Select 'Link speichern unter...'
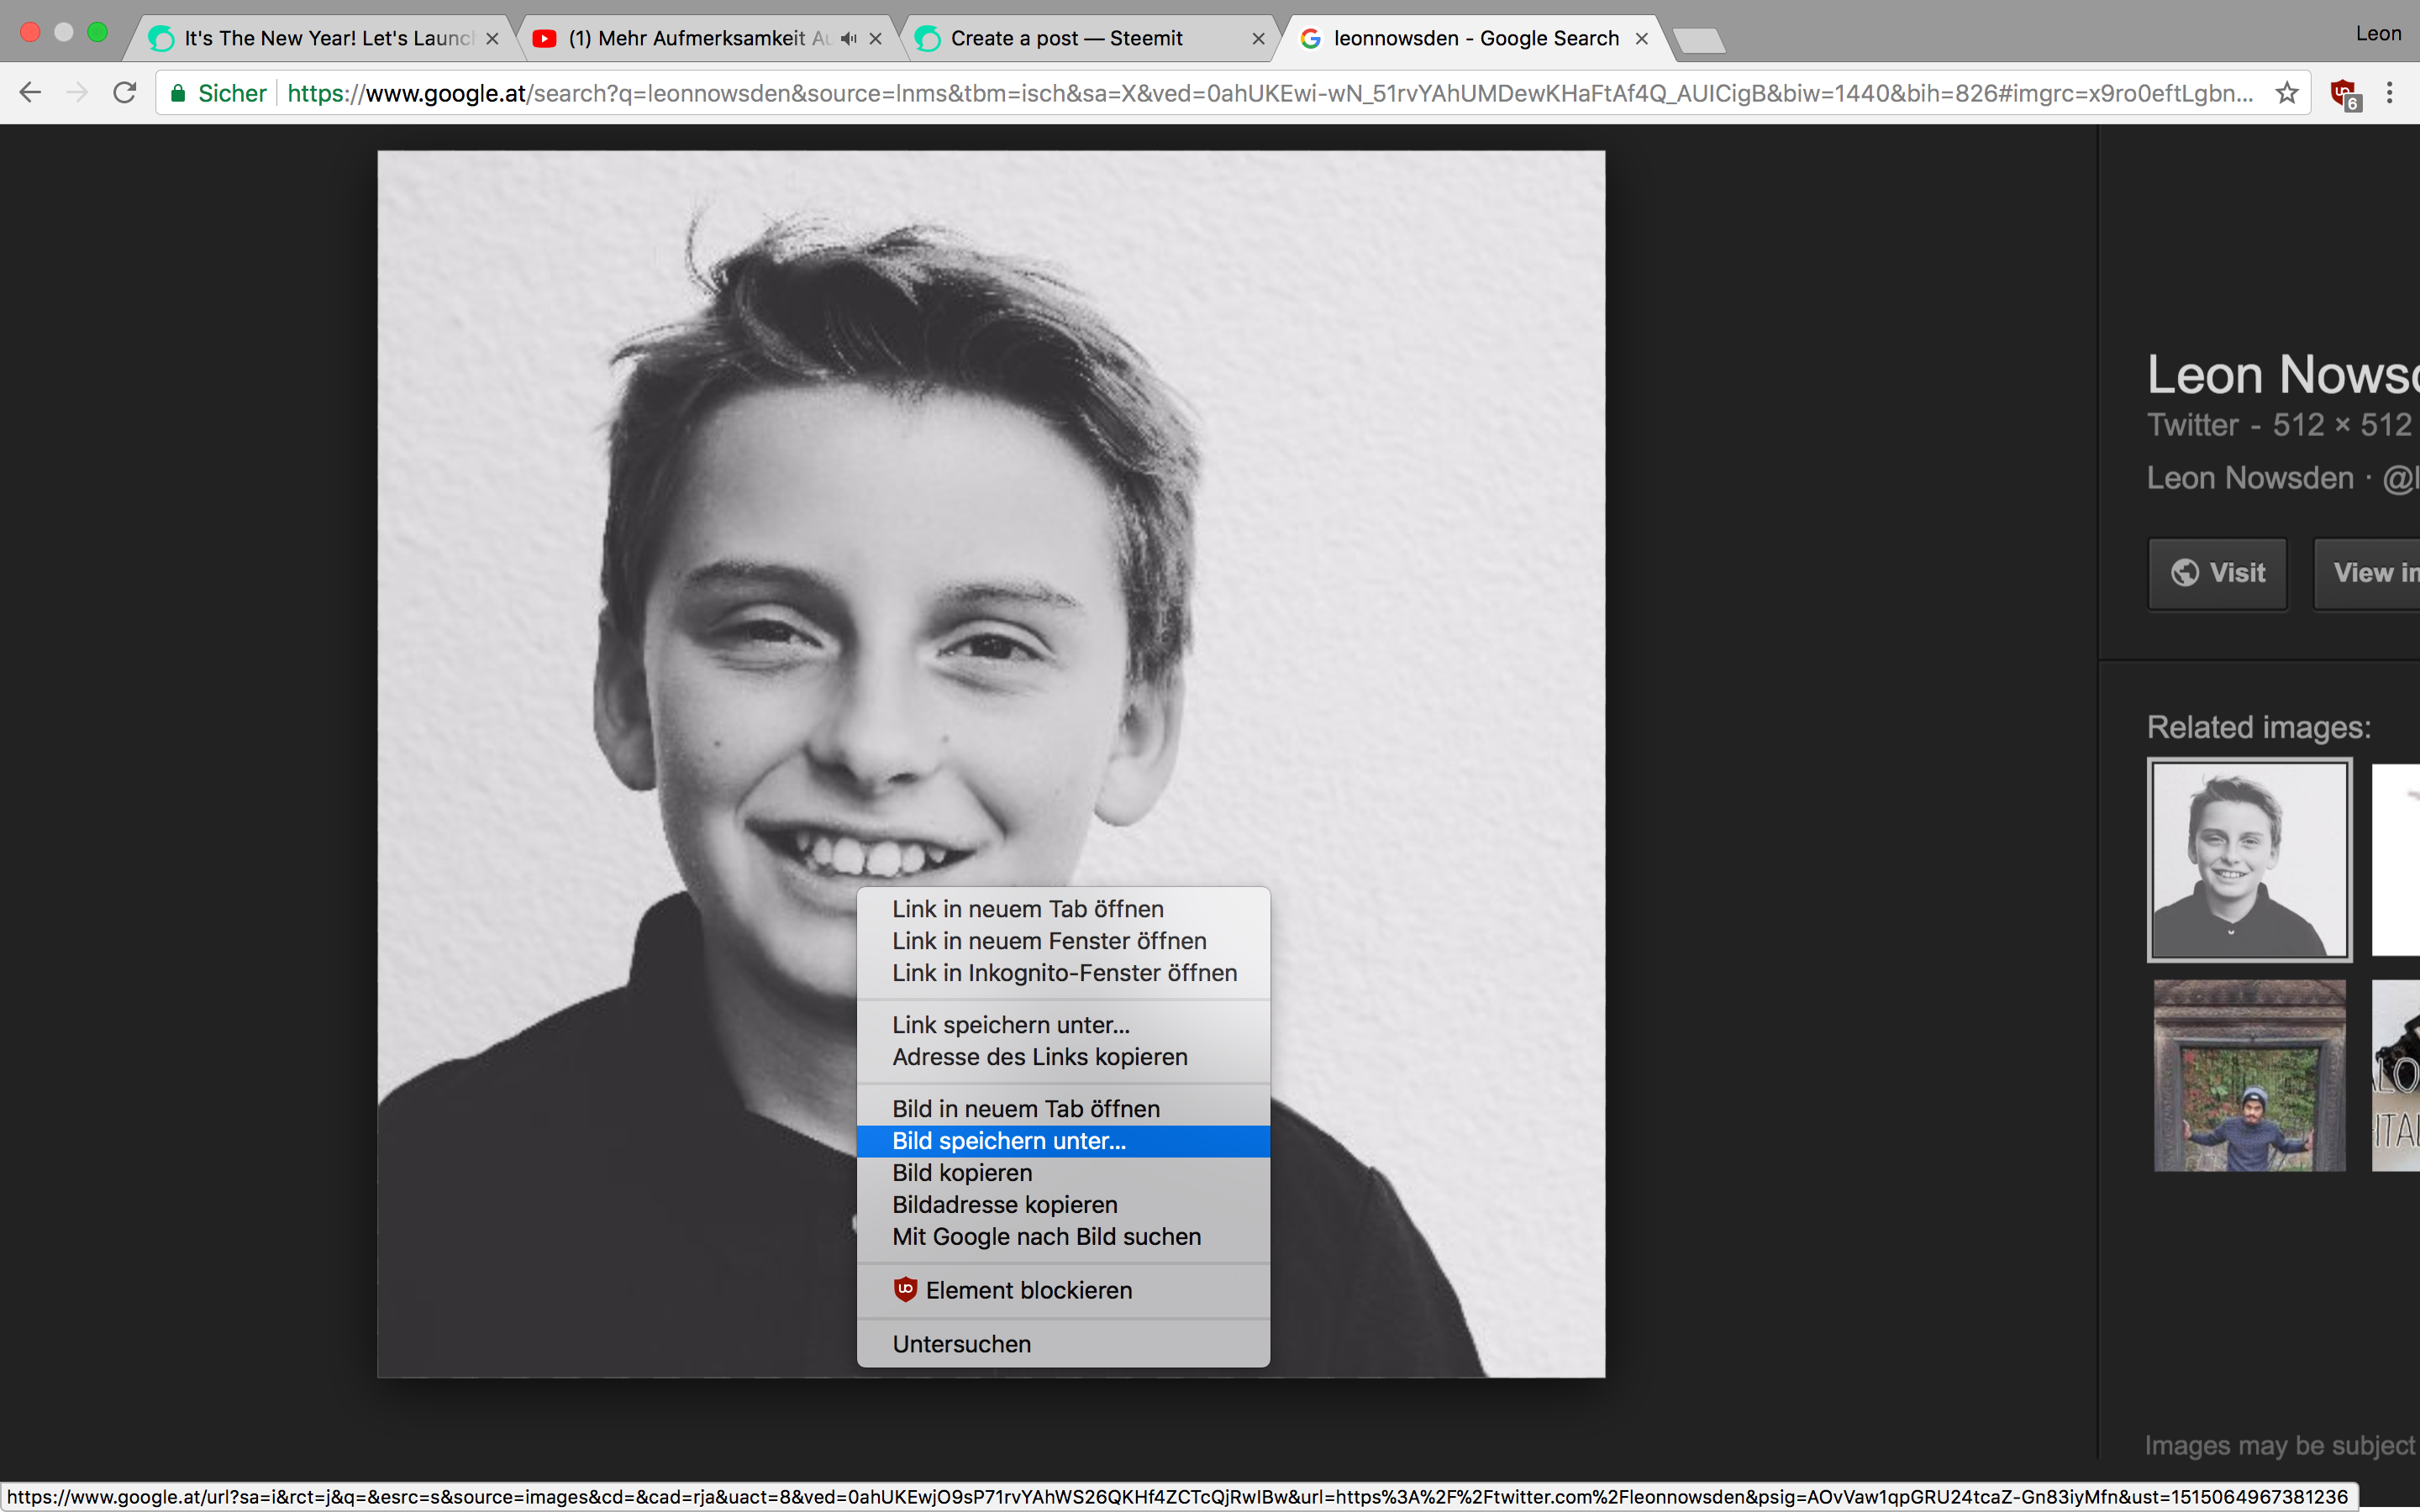 tap(1063, 1025)
